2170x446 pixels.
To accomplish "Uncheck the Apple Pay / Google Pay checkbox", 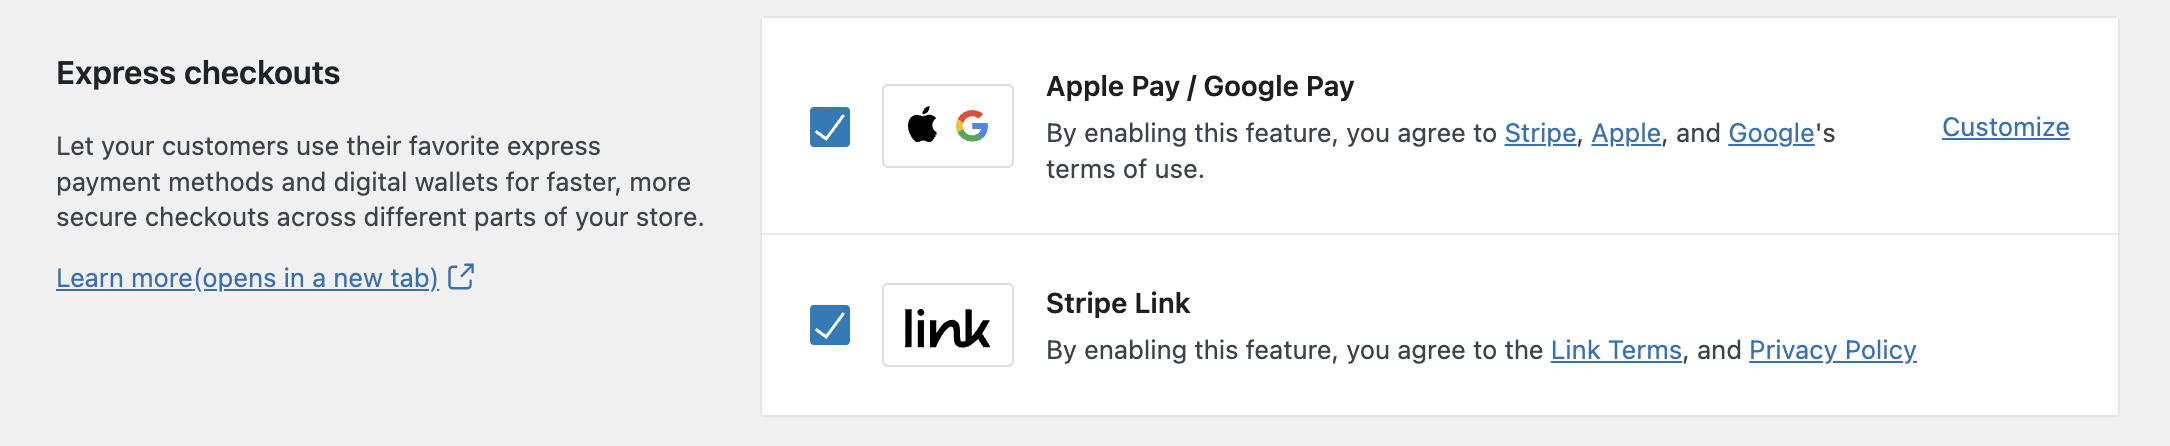I will pyautogui.click(x=830, y=127).
